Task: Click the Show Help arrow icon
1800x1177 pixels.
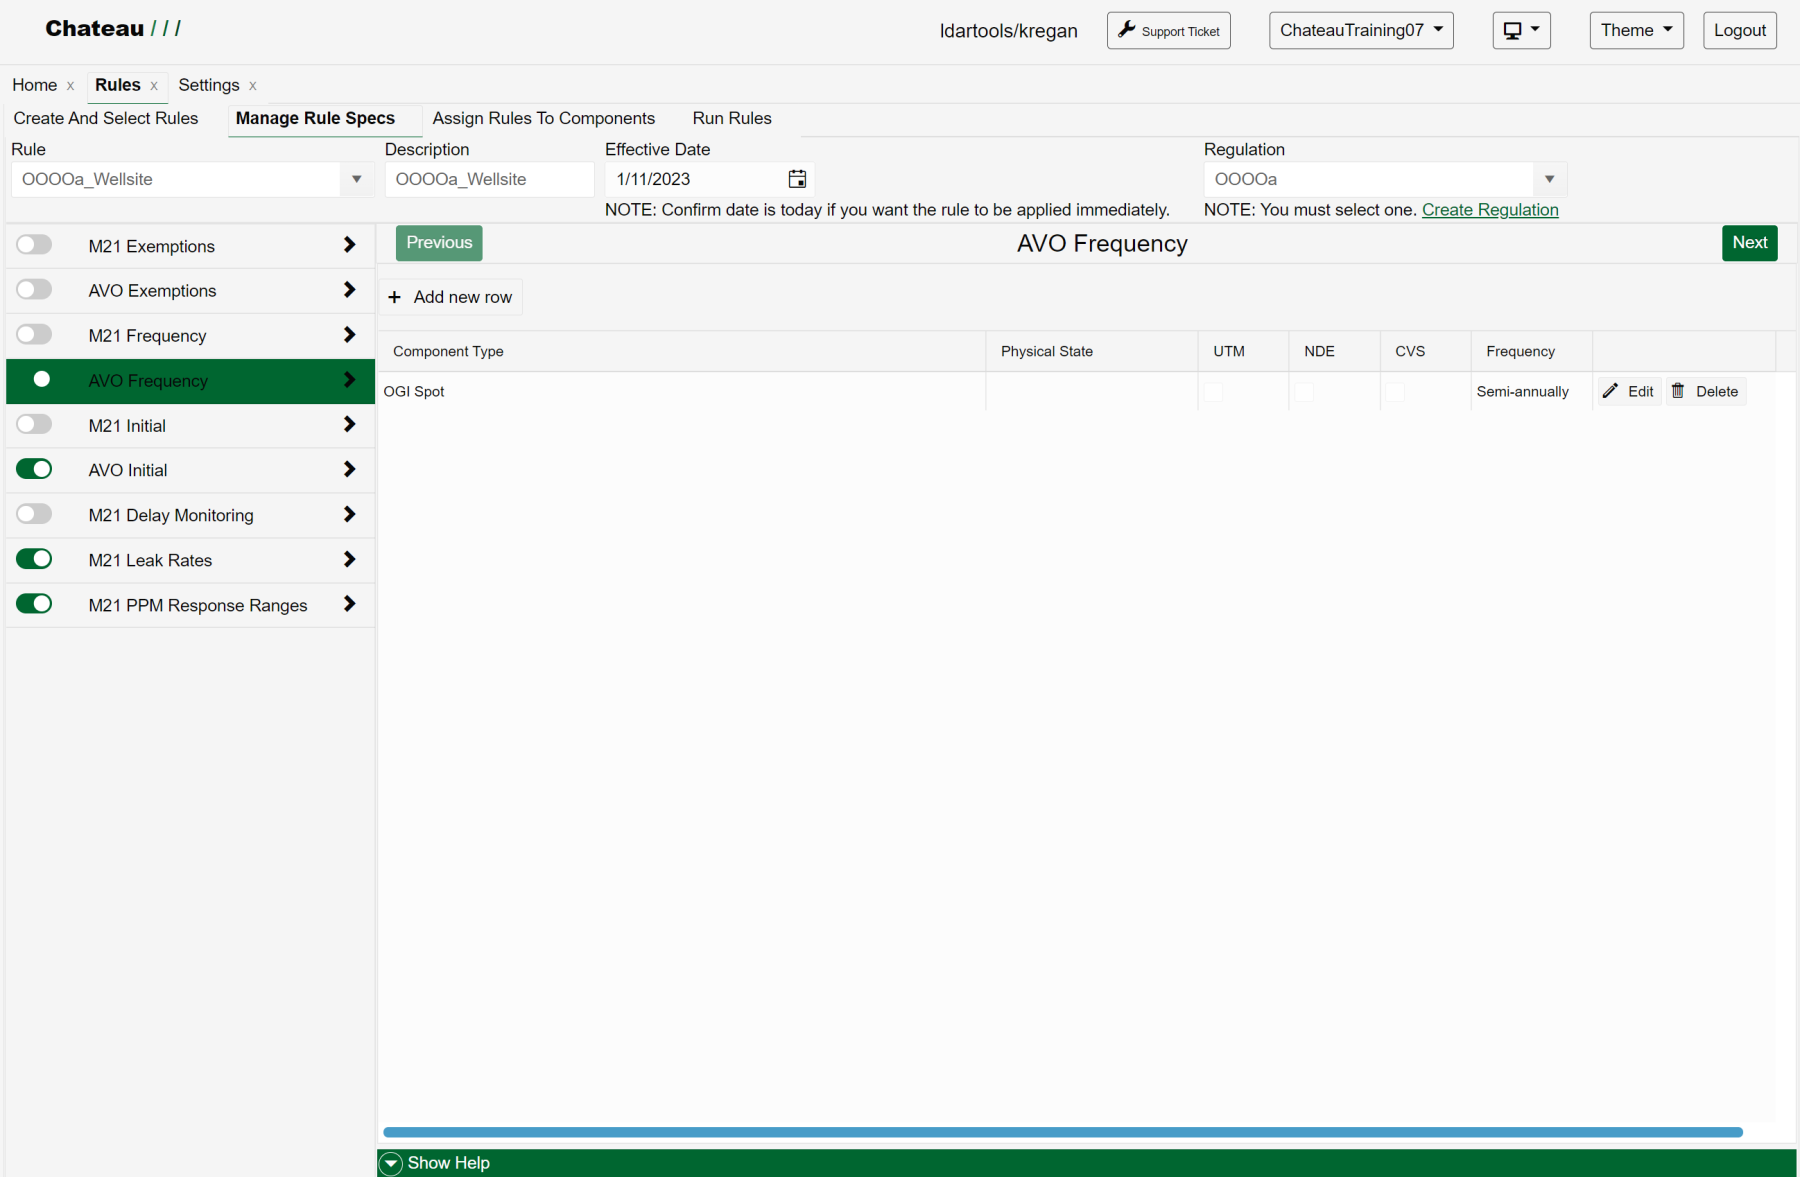Action: [391, 1163]
